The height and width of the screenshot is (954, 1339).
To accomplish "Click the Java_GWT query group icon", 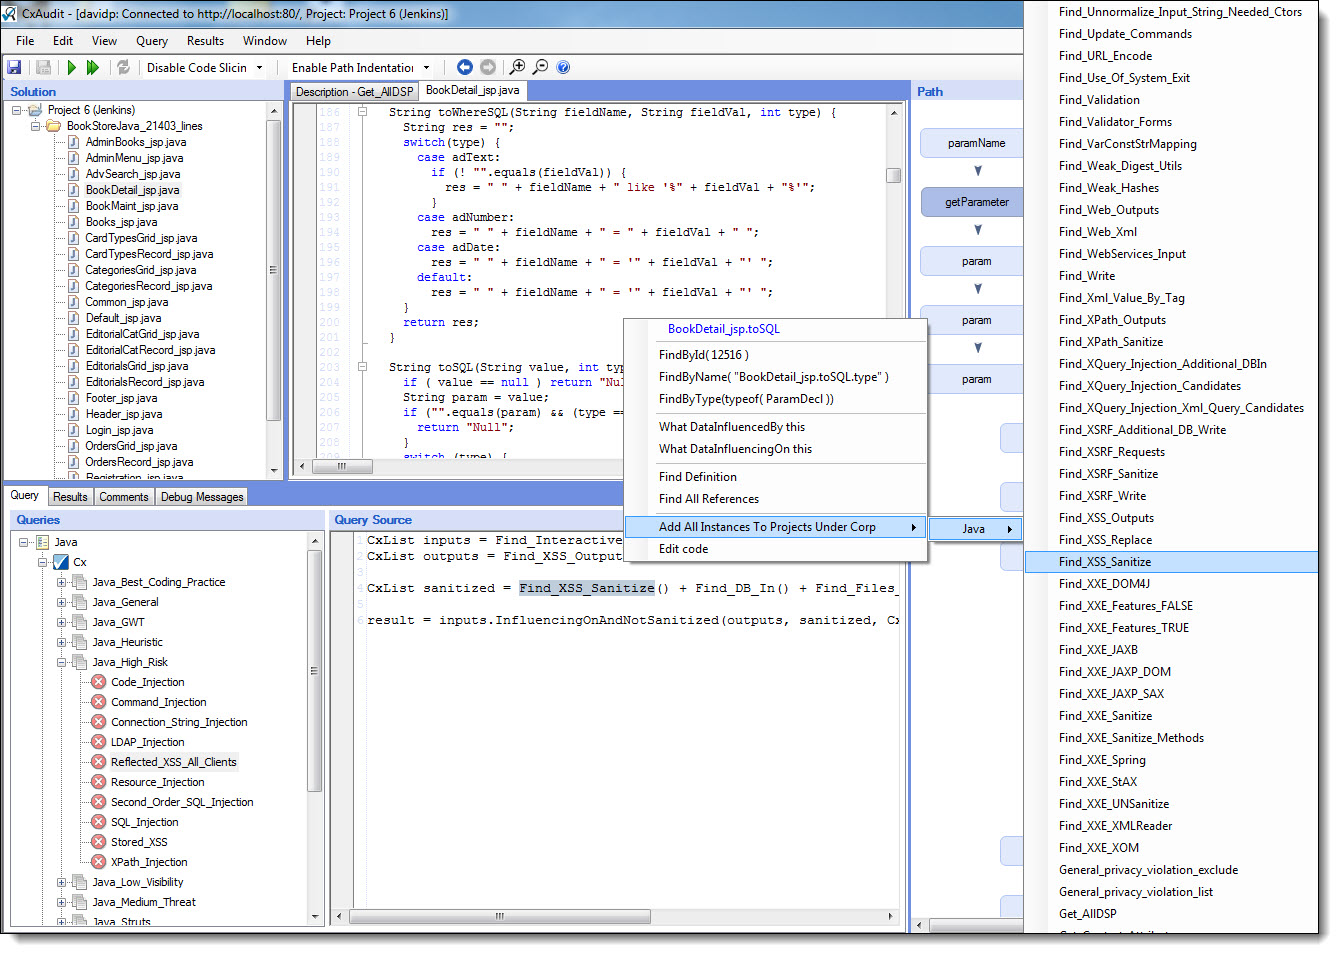I will tap(79, 622).
